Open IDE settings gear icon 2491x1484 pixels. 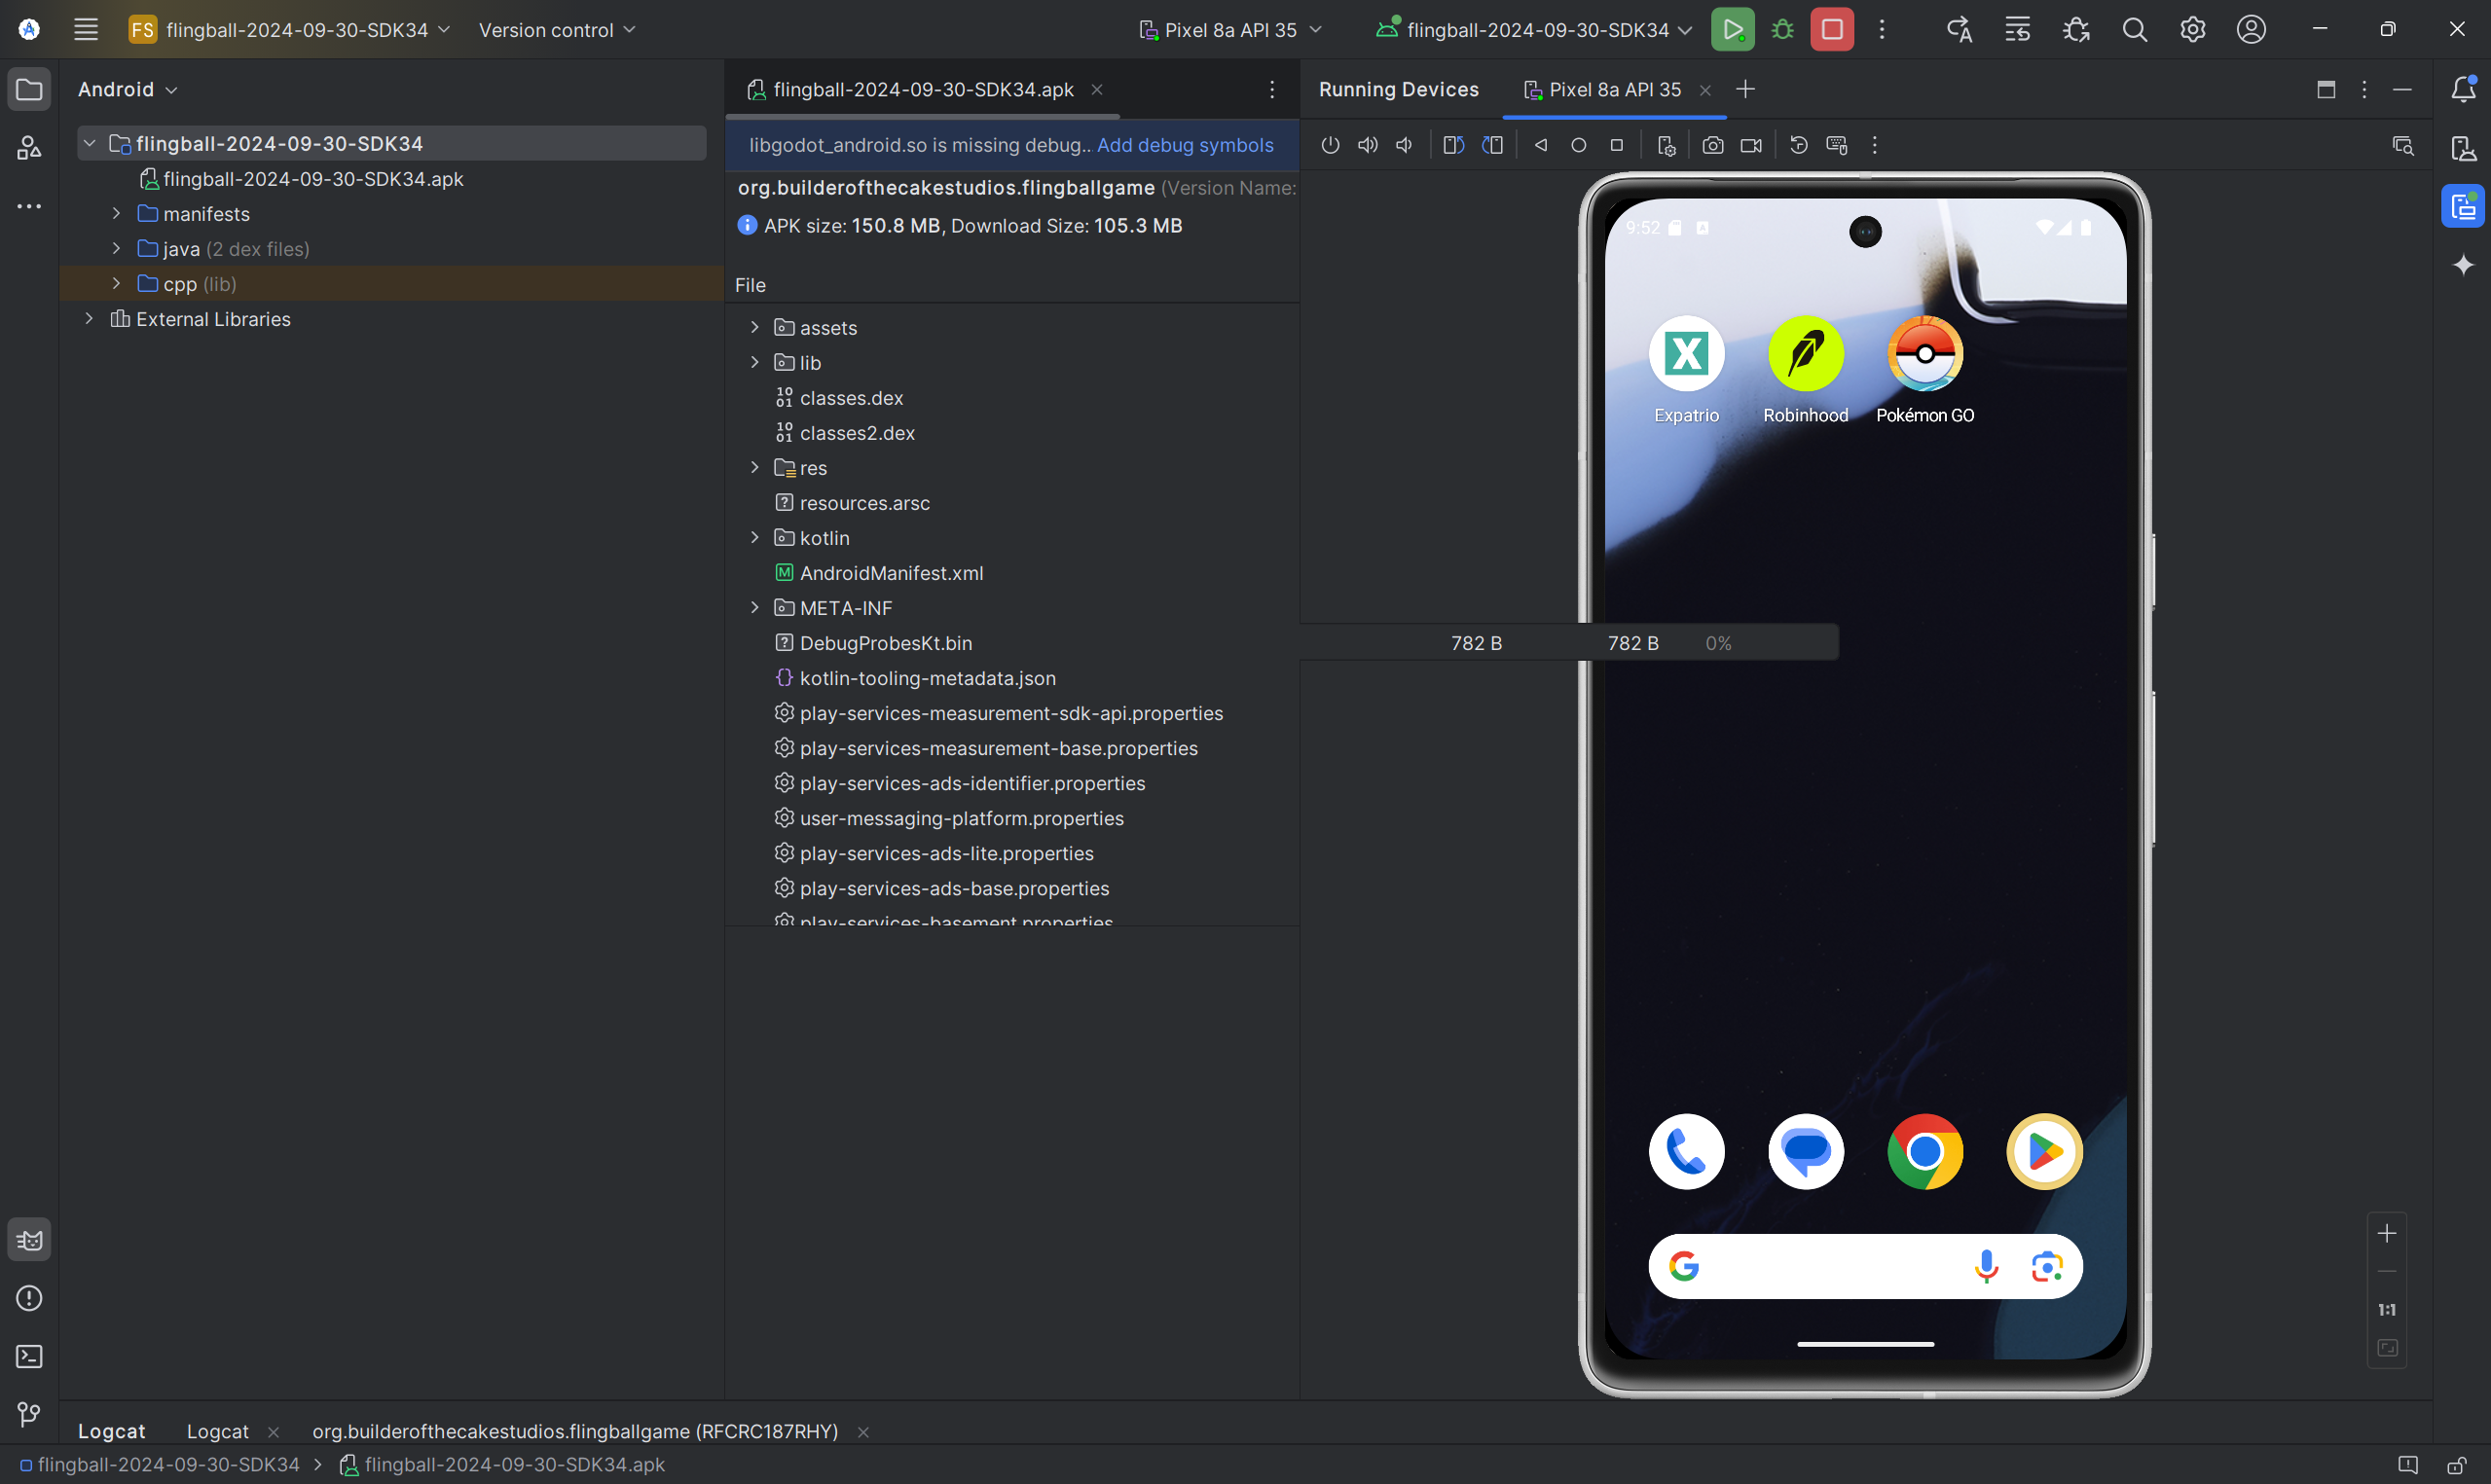click(x=2192, y=30)
